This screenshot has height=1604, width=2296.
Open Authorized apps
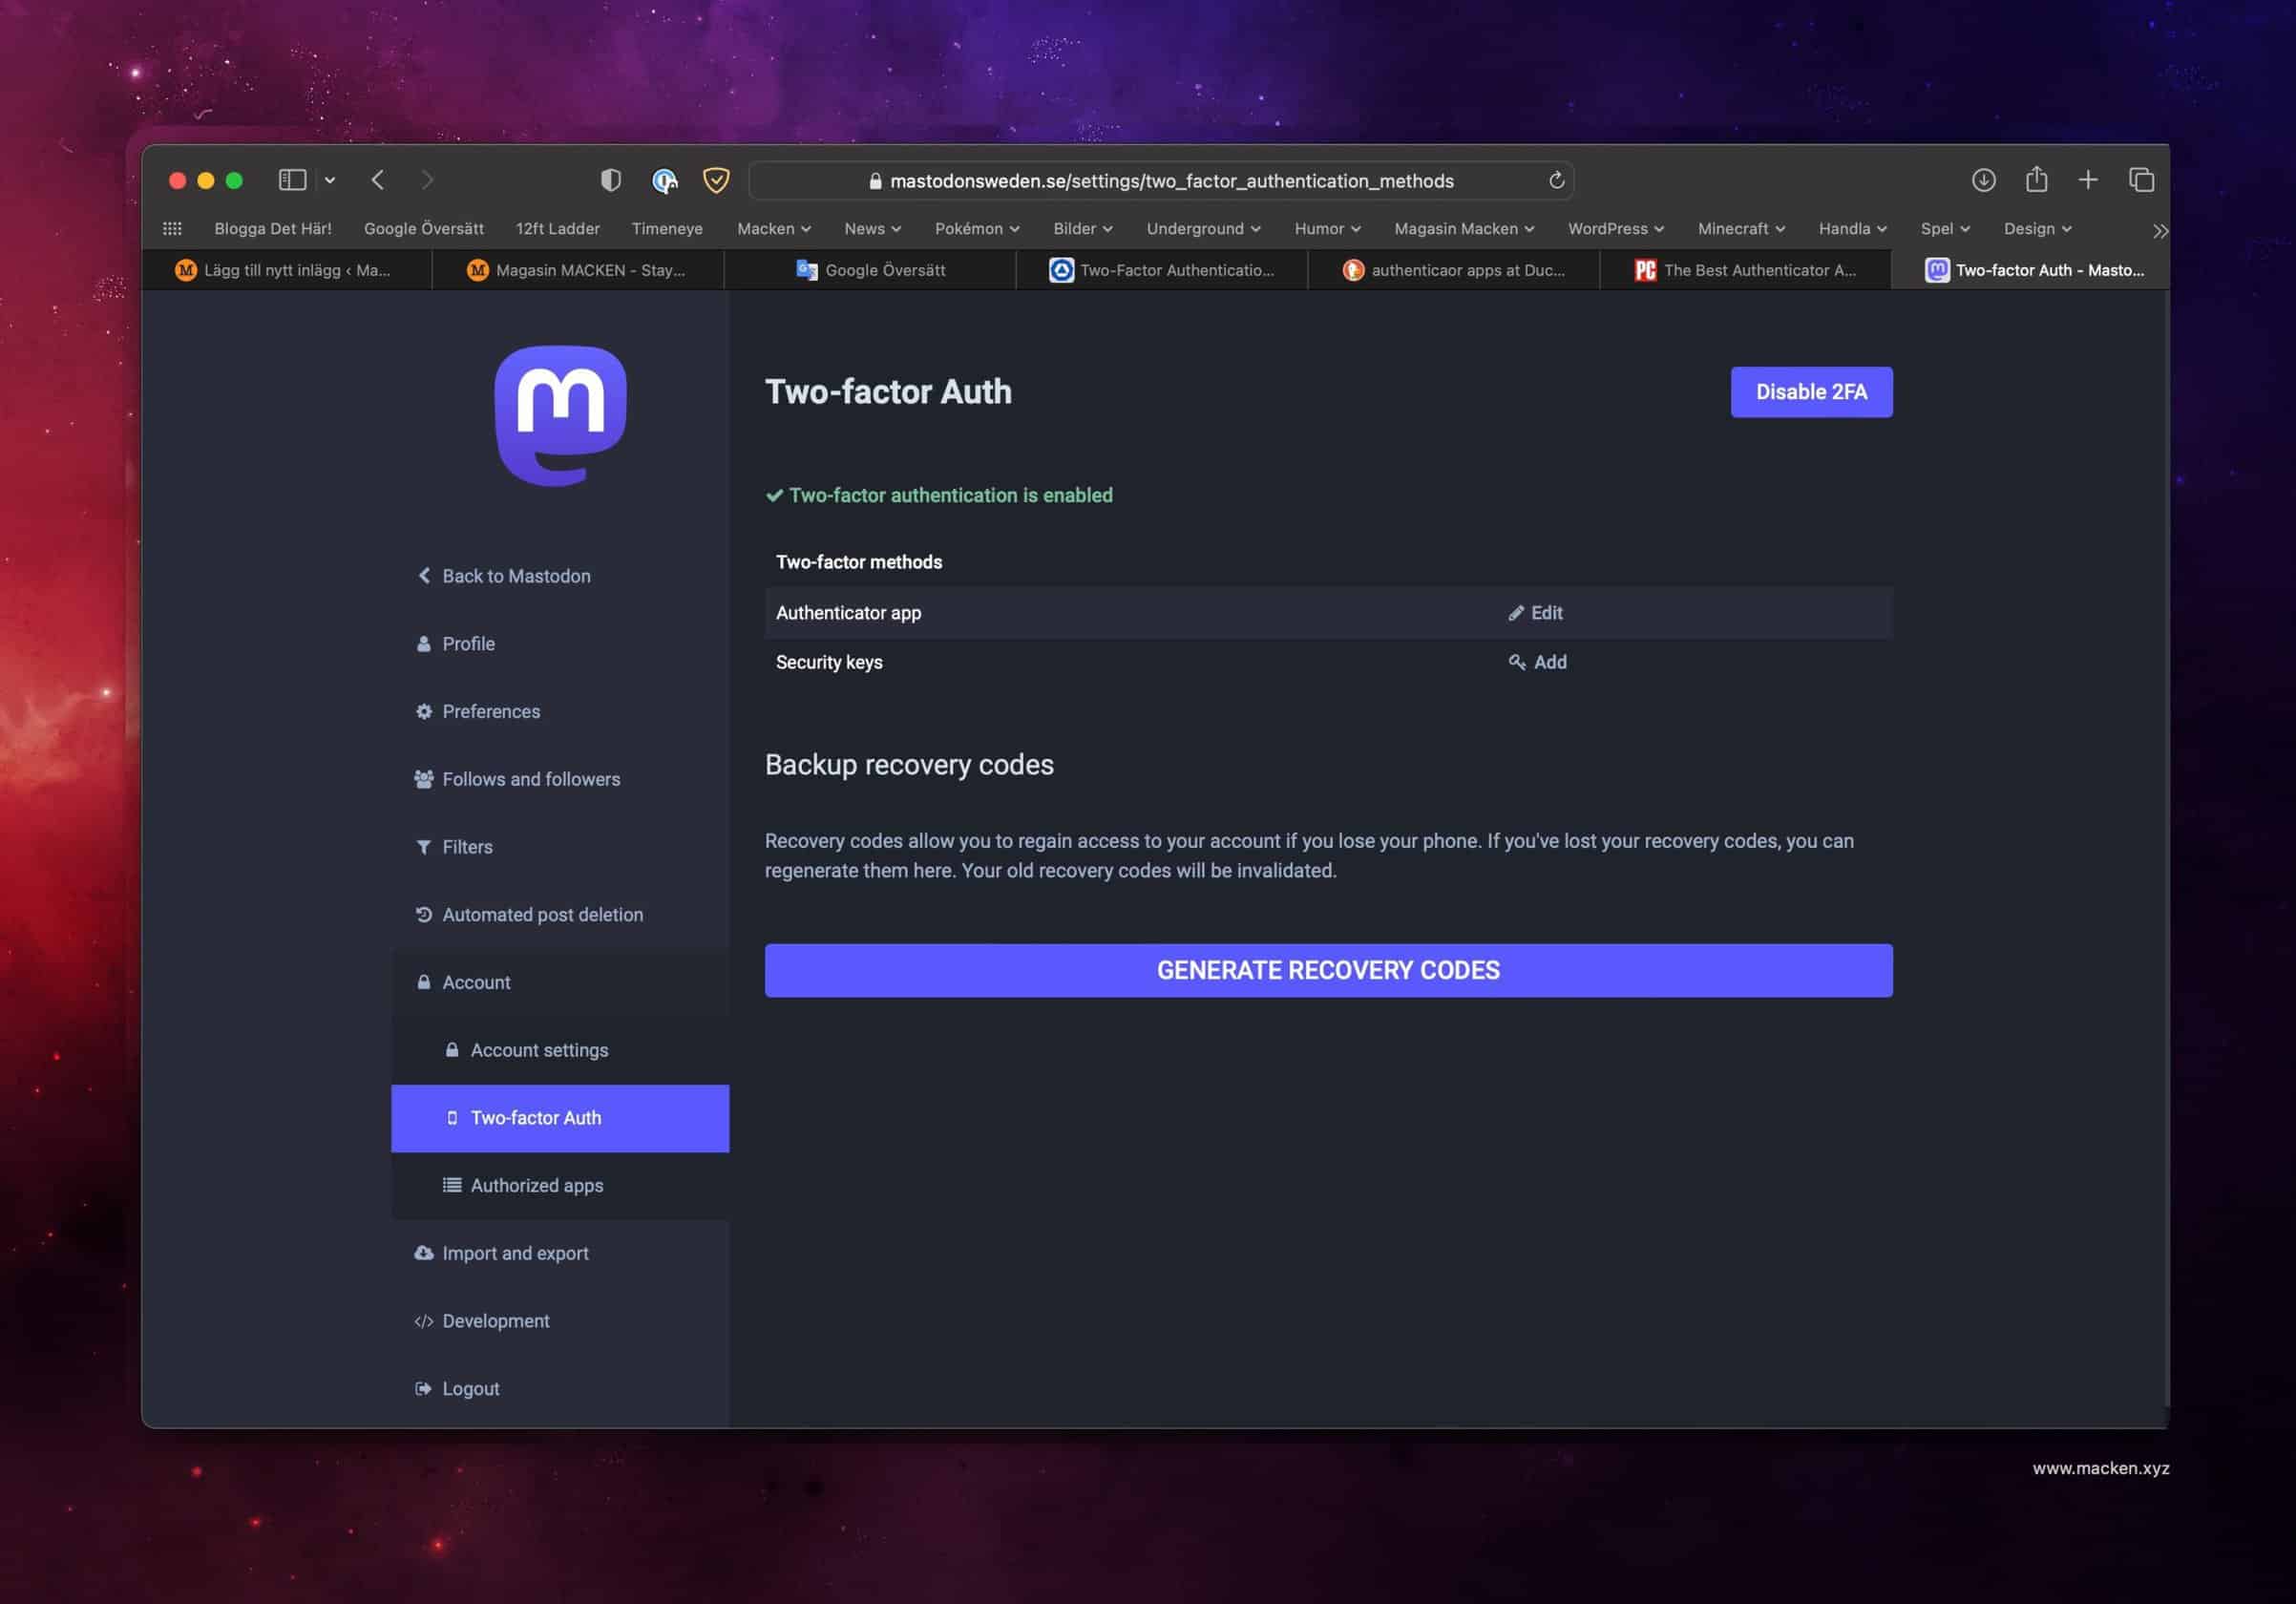tap(560, 1186)
